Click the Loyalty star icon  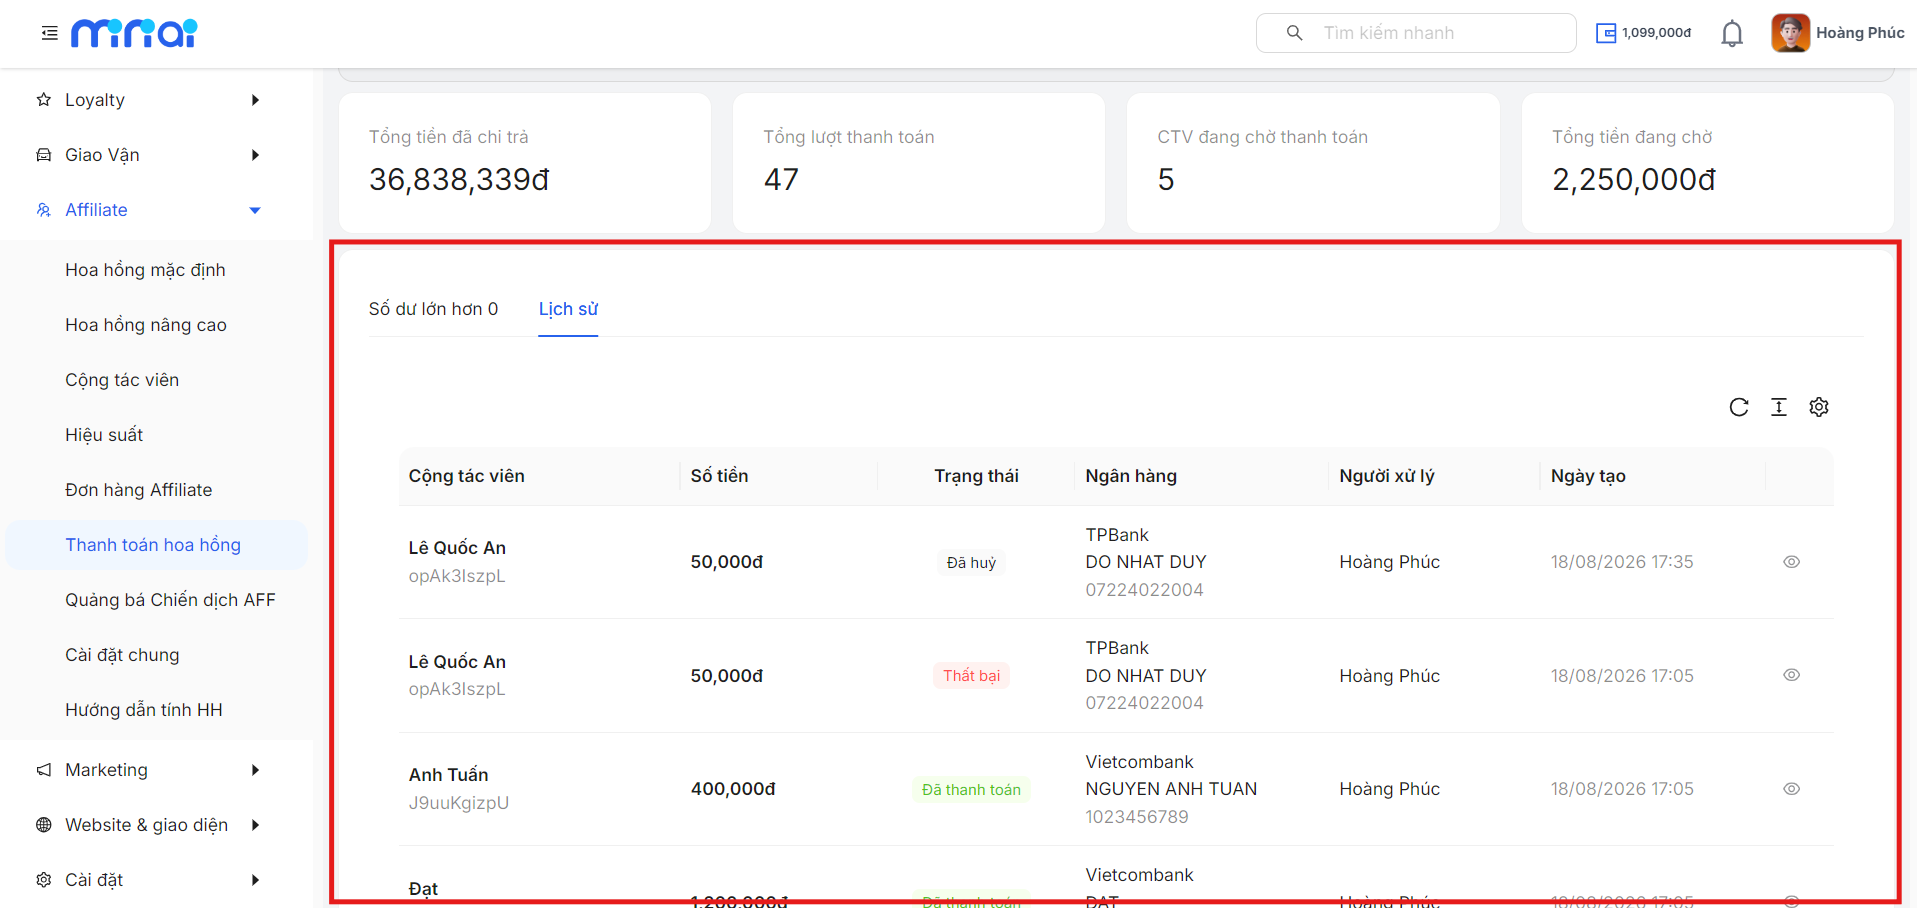[x=43, y=100]
